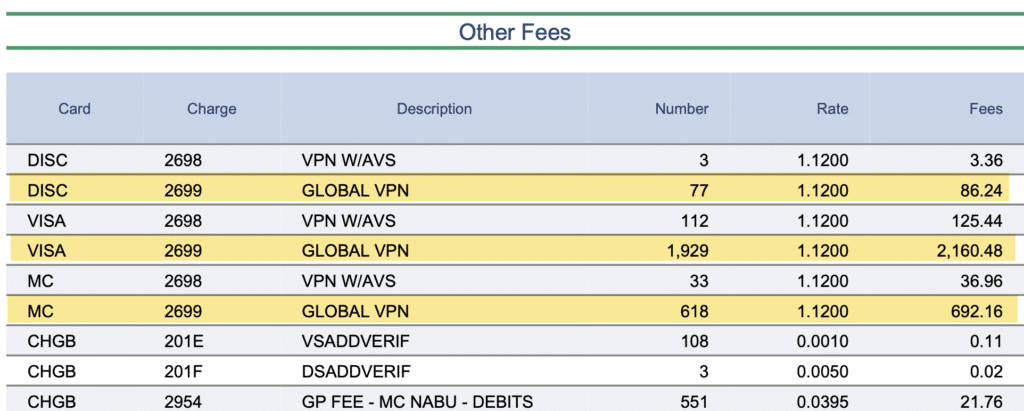Select the 618 number cell

tap(696, 311)
